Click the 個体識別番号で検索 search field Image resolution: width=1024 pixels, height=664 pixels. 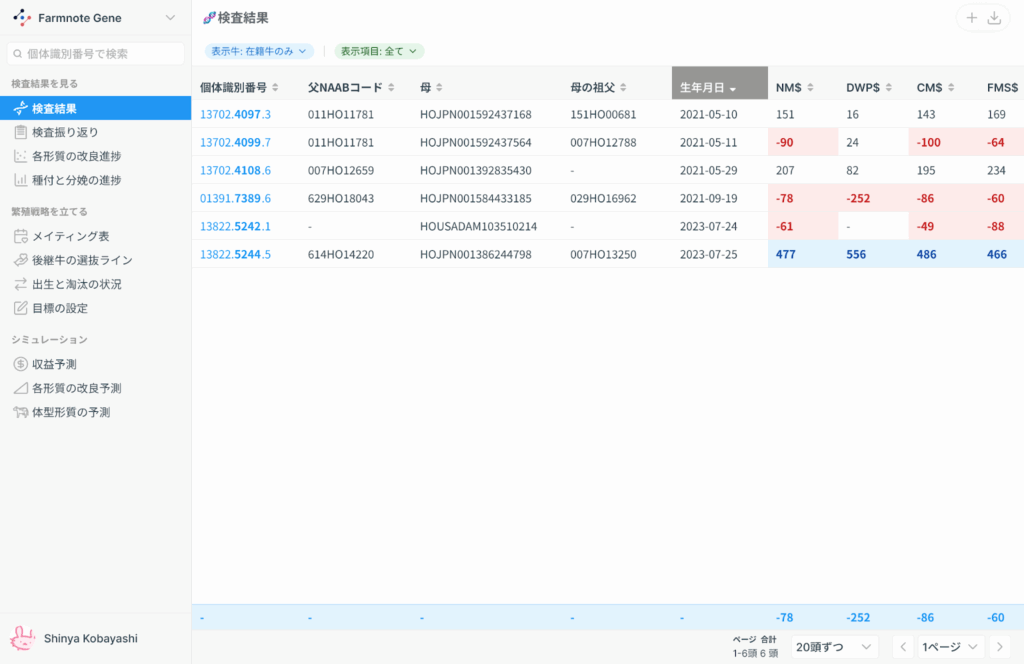96,53
